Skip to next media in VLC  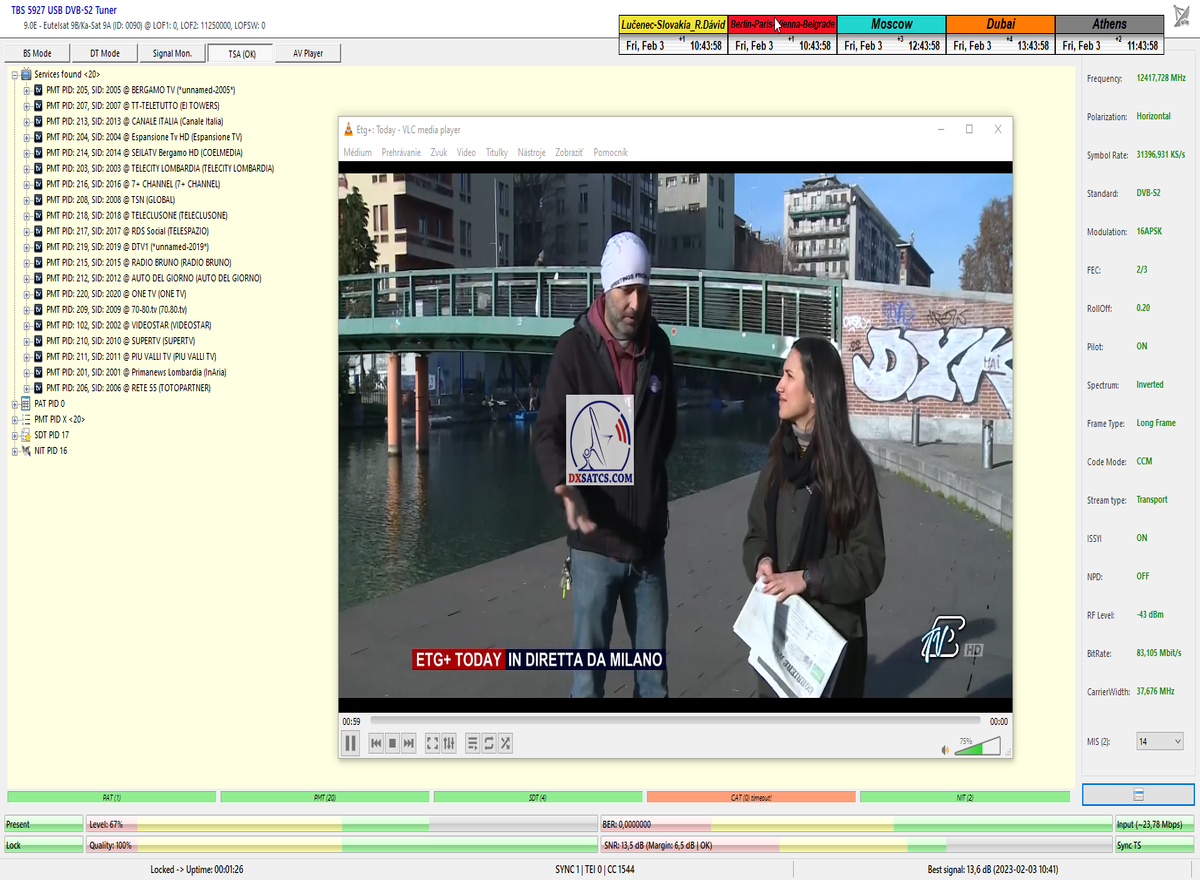(x=409, y=743)
